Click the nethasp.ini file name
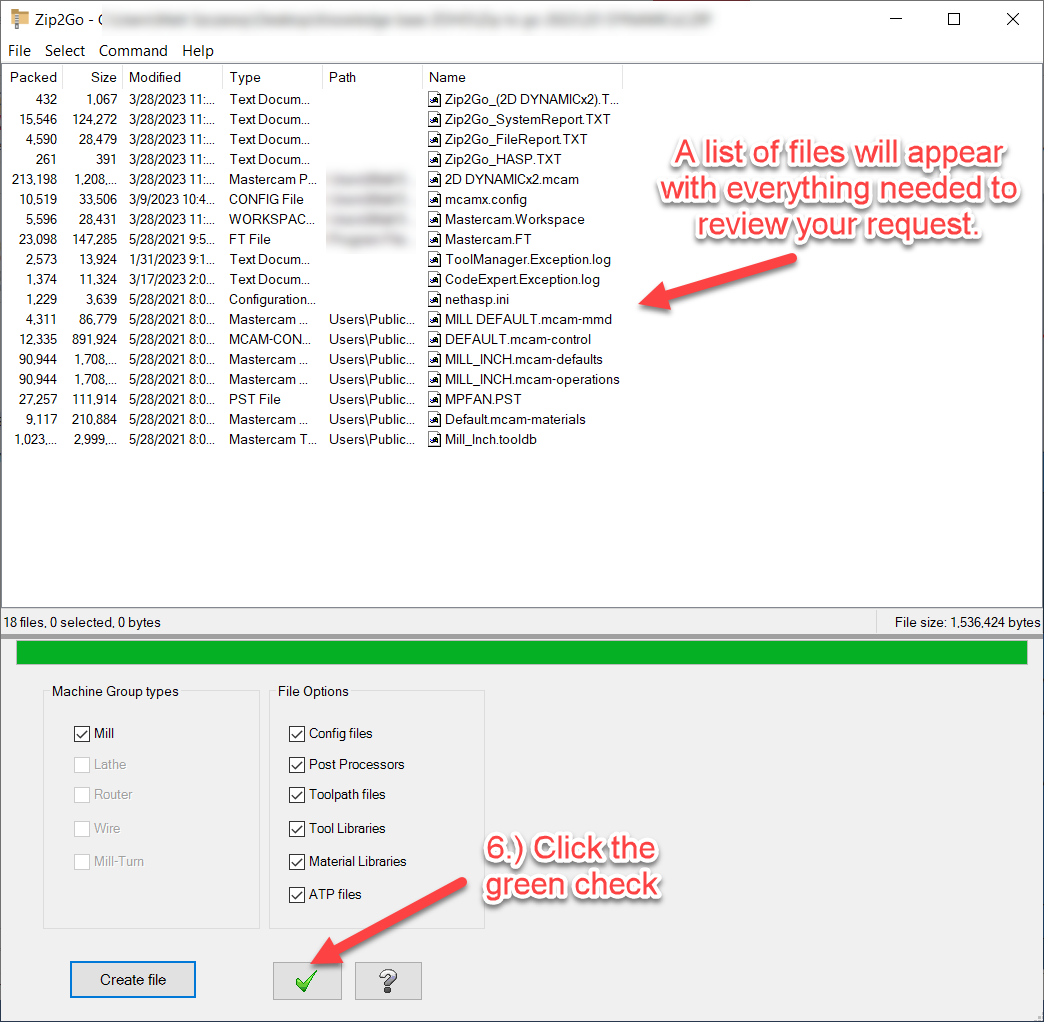 point(477,299)
